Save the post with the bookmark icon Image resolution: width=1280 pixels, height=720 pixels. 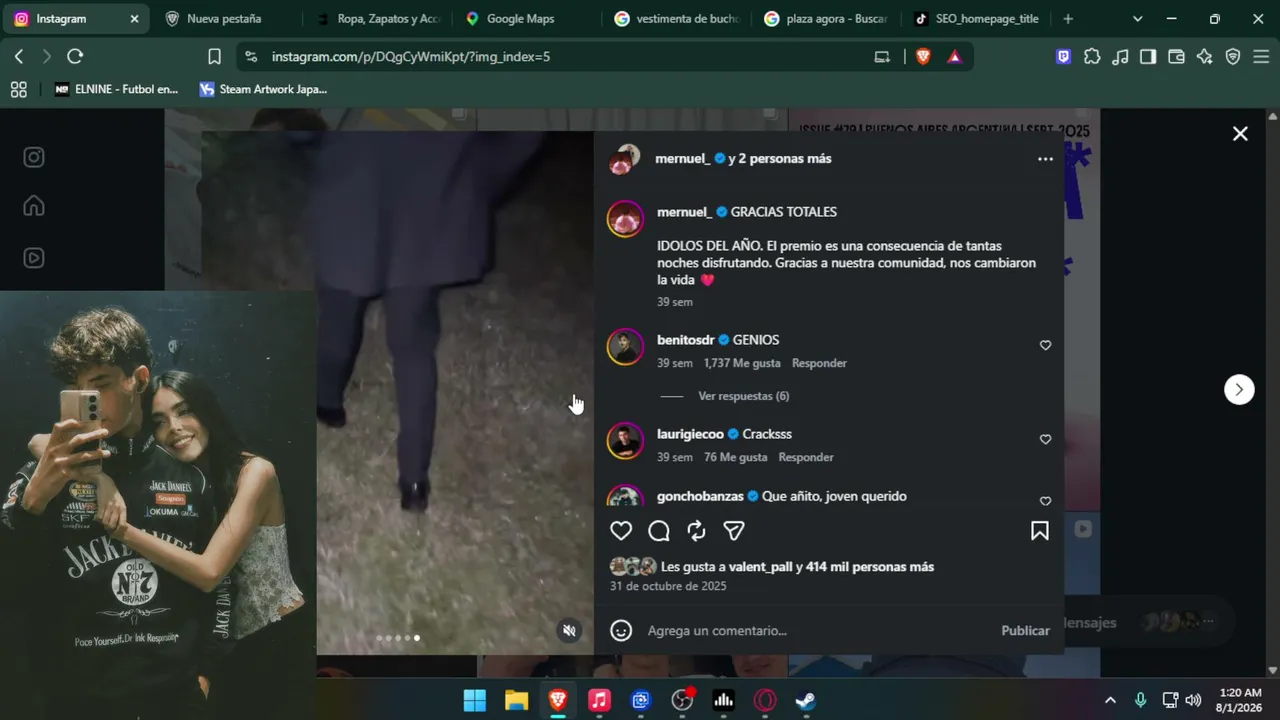coord(1040,531)
